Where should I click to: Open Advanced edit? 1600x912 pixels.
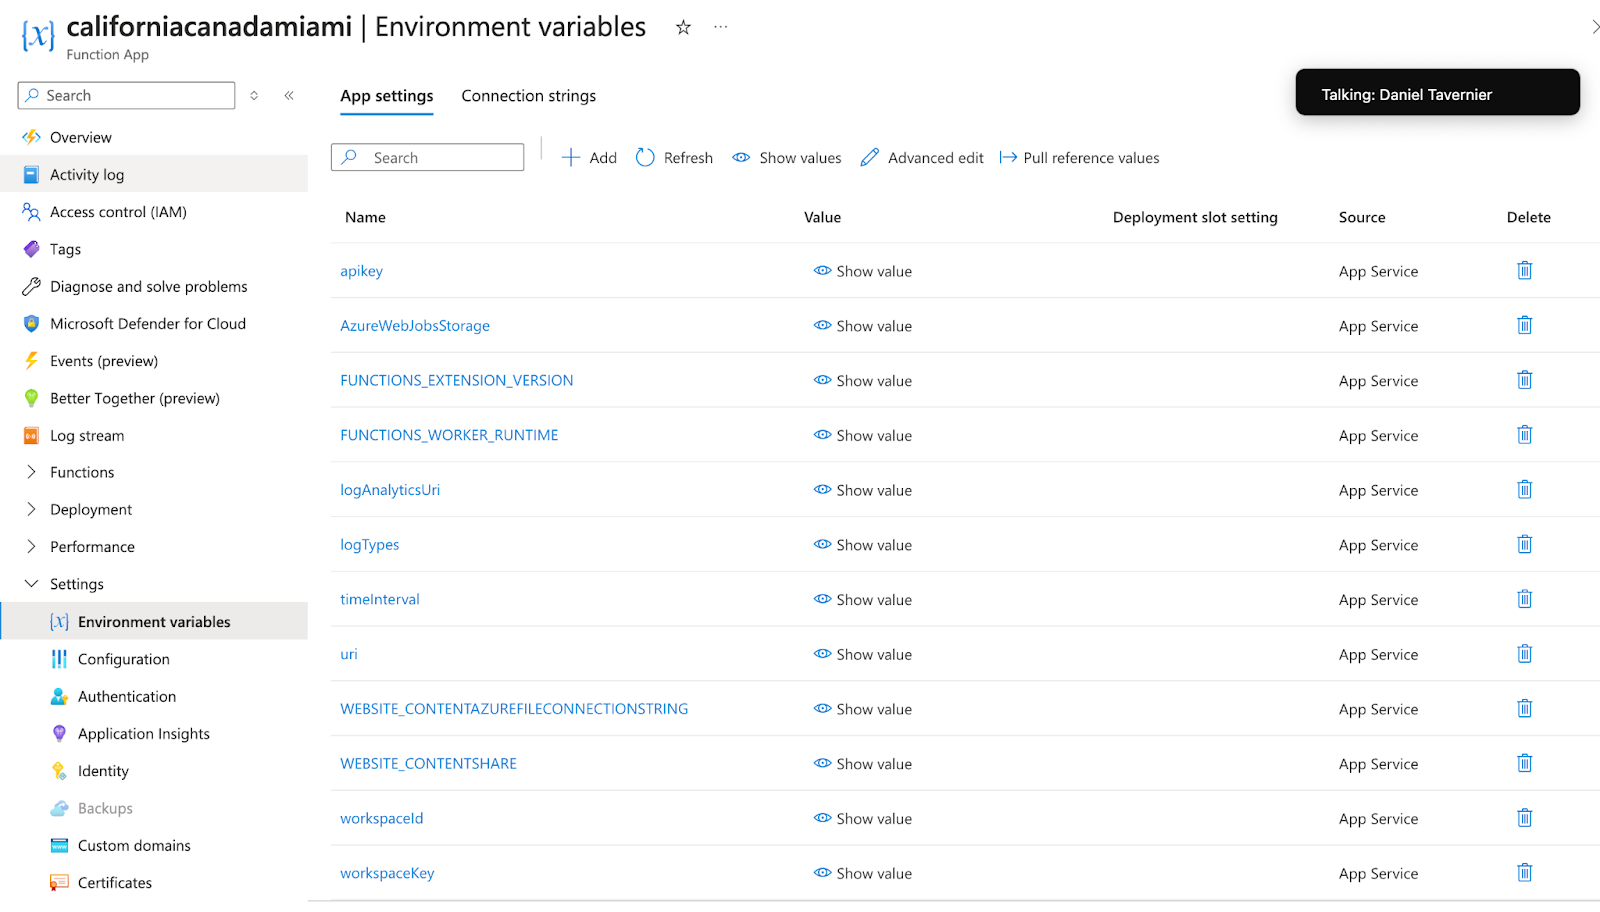pyautogui.click(x=922, y=158)
